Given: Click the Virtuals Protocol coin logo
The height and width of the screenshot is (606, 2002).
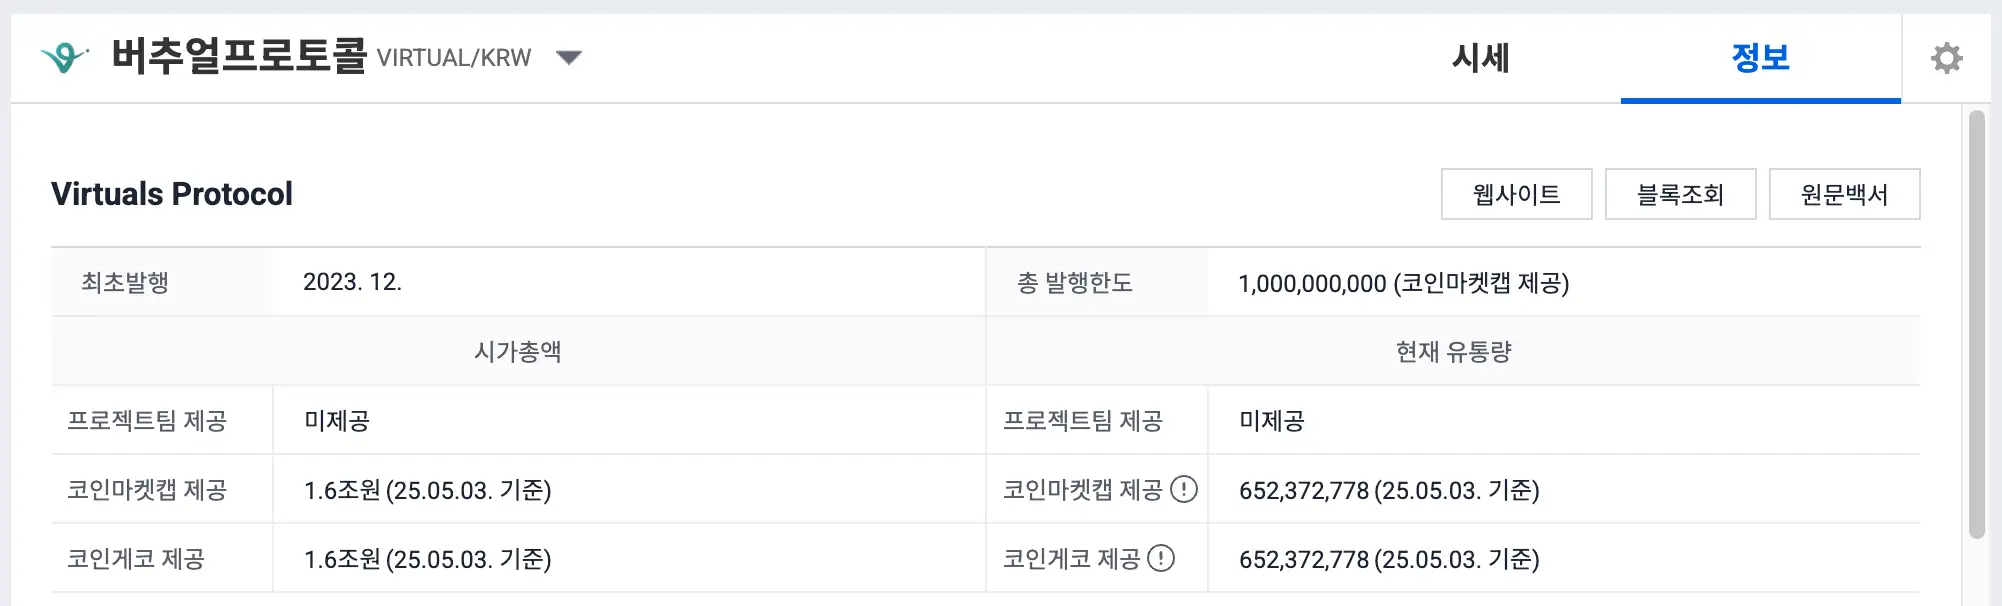Looking at the screenshot, I should tap(62, 57).
